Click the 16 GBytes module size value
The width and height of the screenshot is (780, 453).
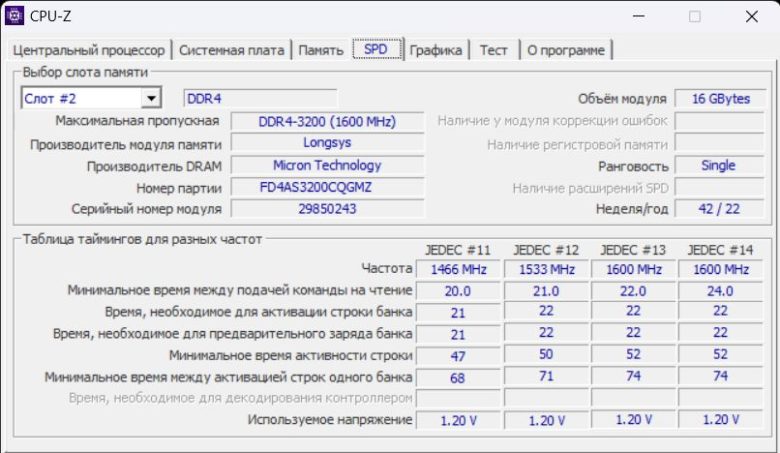720,98
